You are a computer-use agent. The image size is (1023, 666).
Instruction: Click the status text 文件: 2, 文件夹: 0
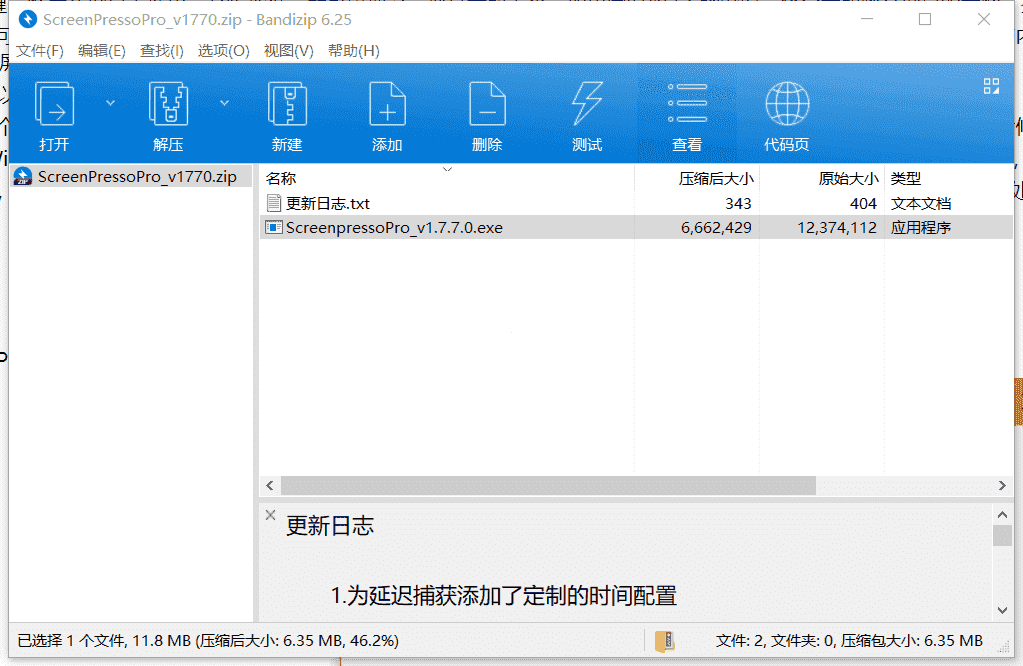coord(775,641)
